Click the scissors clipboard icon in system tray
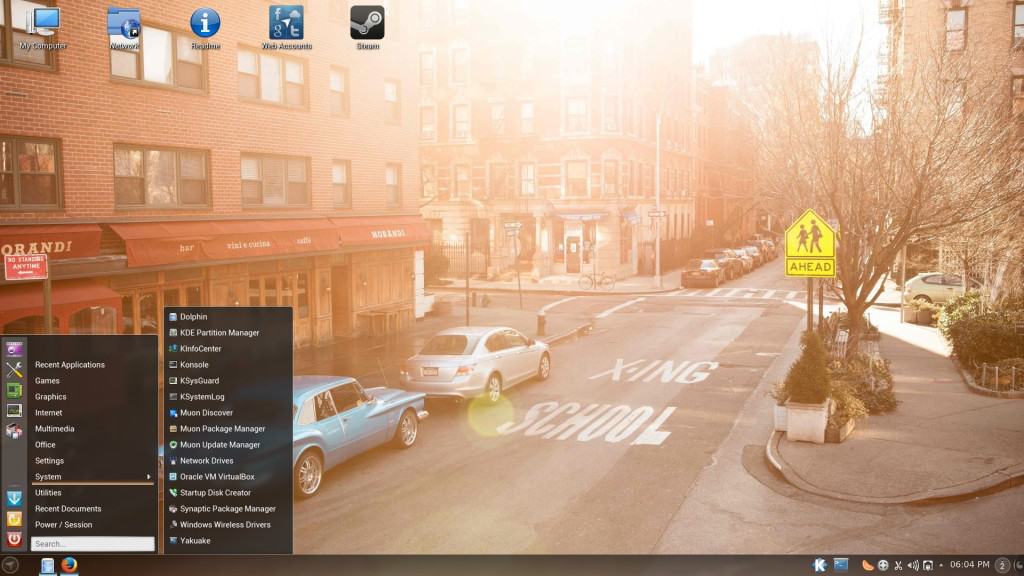This screenshot has width=1024, height=576. [x=898, y=565]
